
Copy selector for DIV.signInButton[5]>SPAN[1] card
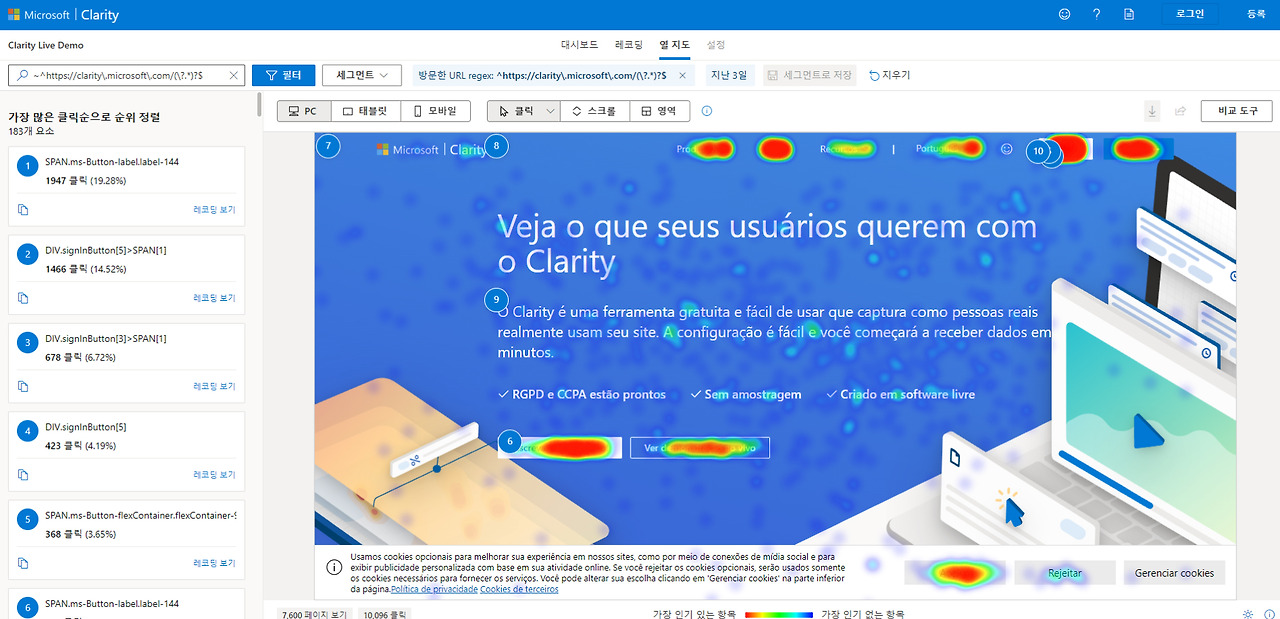point(23,297)
